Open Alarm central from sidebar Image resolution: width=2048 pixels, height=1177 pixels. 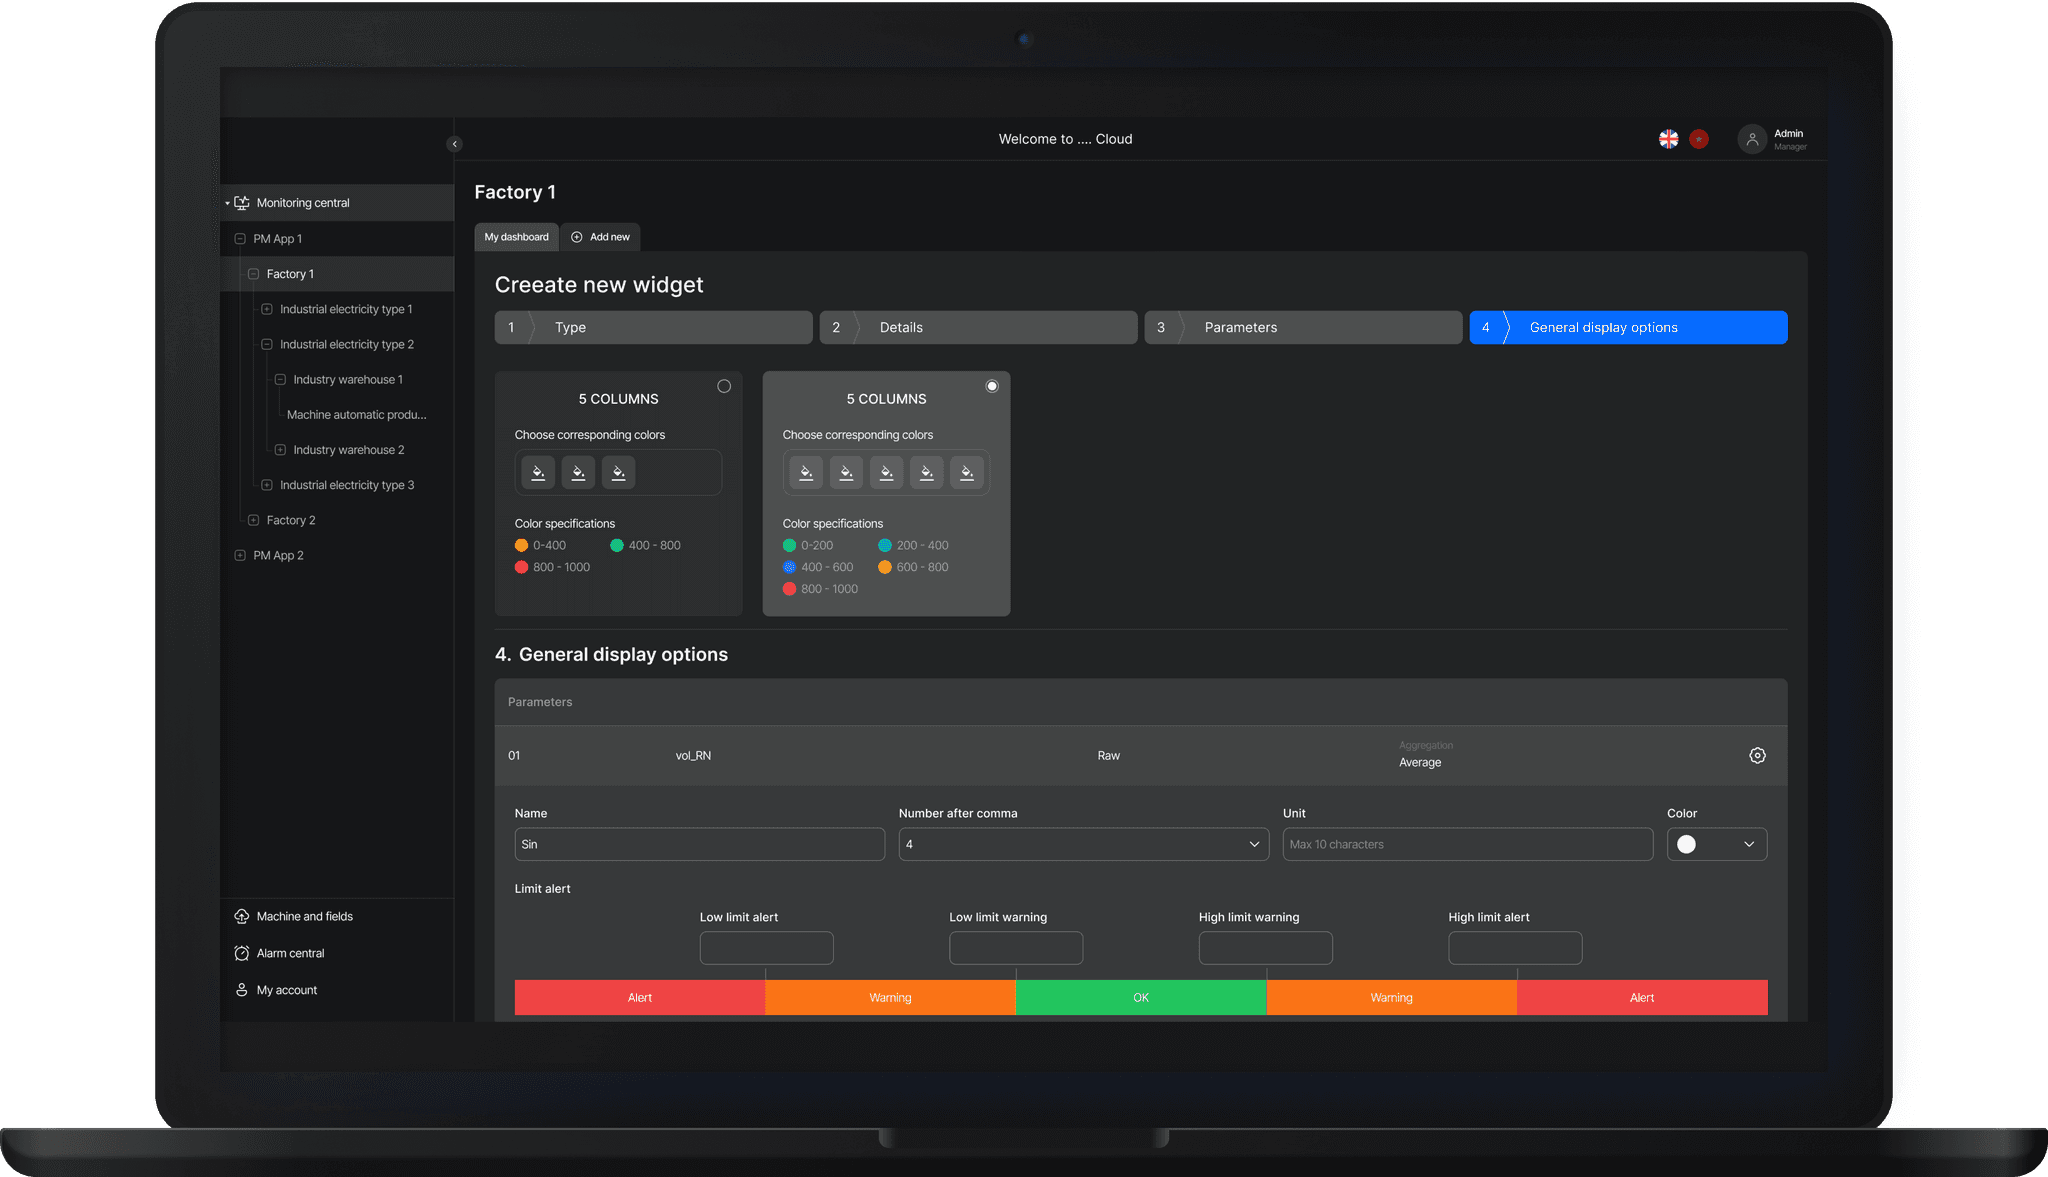click(x=290, y=953)
